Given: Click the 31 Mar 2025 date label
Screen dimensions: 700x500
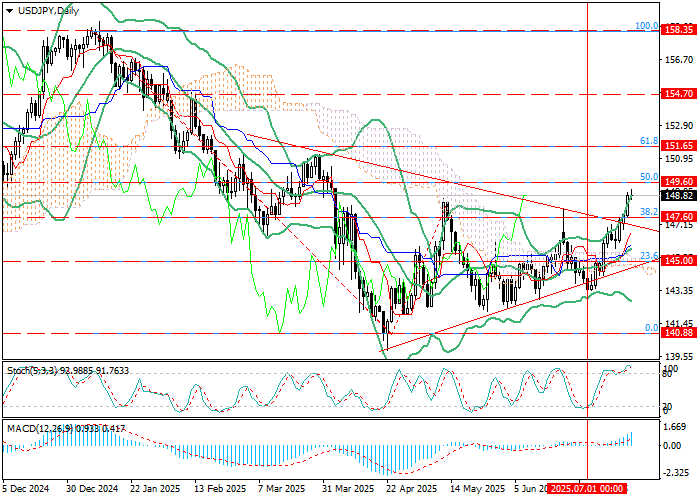Looking at the screenshot, I should 348,489.
